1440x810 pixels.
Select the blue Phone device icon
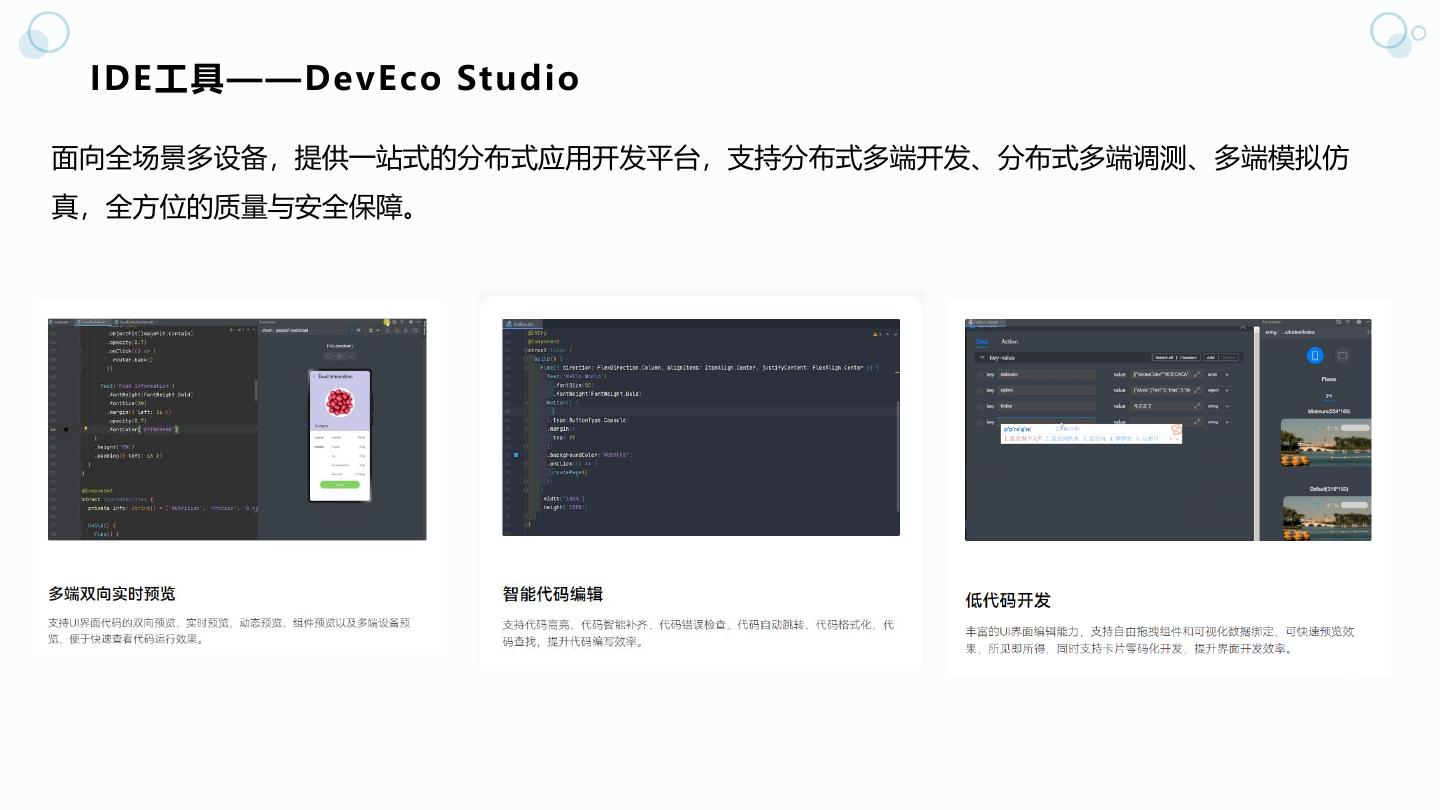[1315, 355]
